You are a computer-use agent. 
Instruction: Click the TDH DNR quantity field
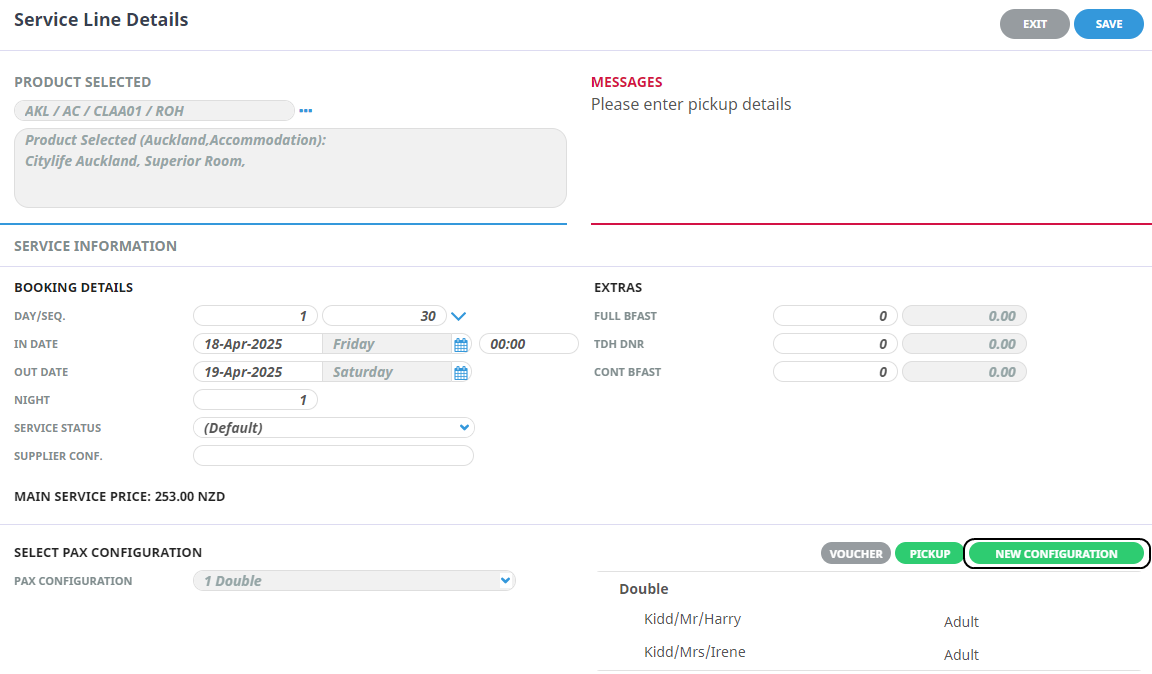click(x=835, y=344)
